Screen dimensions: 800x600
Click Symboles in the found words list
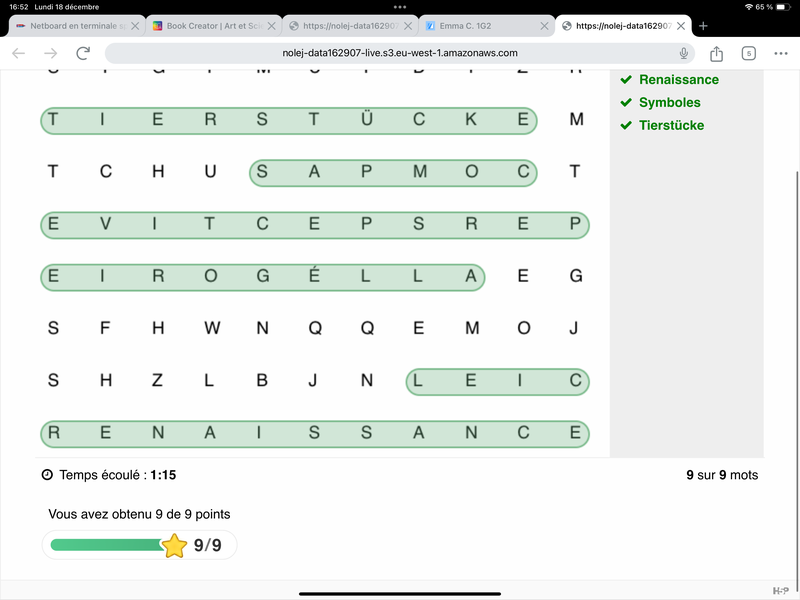click(669, 102)
